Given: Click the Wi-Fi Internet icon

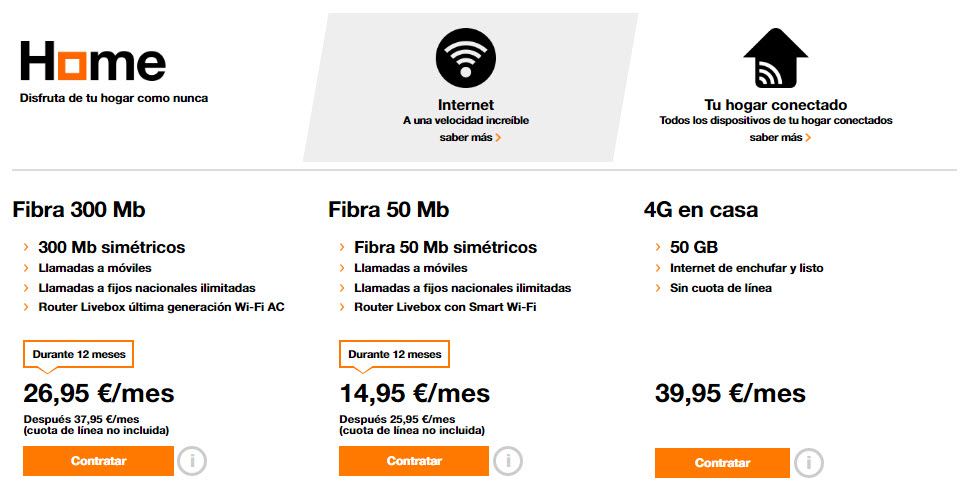Looking at the screenshot, I should (x=465, y=57).
